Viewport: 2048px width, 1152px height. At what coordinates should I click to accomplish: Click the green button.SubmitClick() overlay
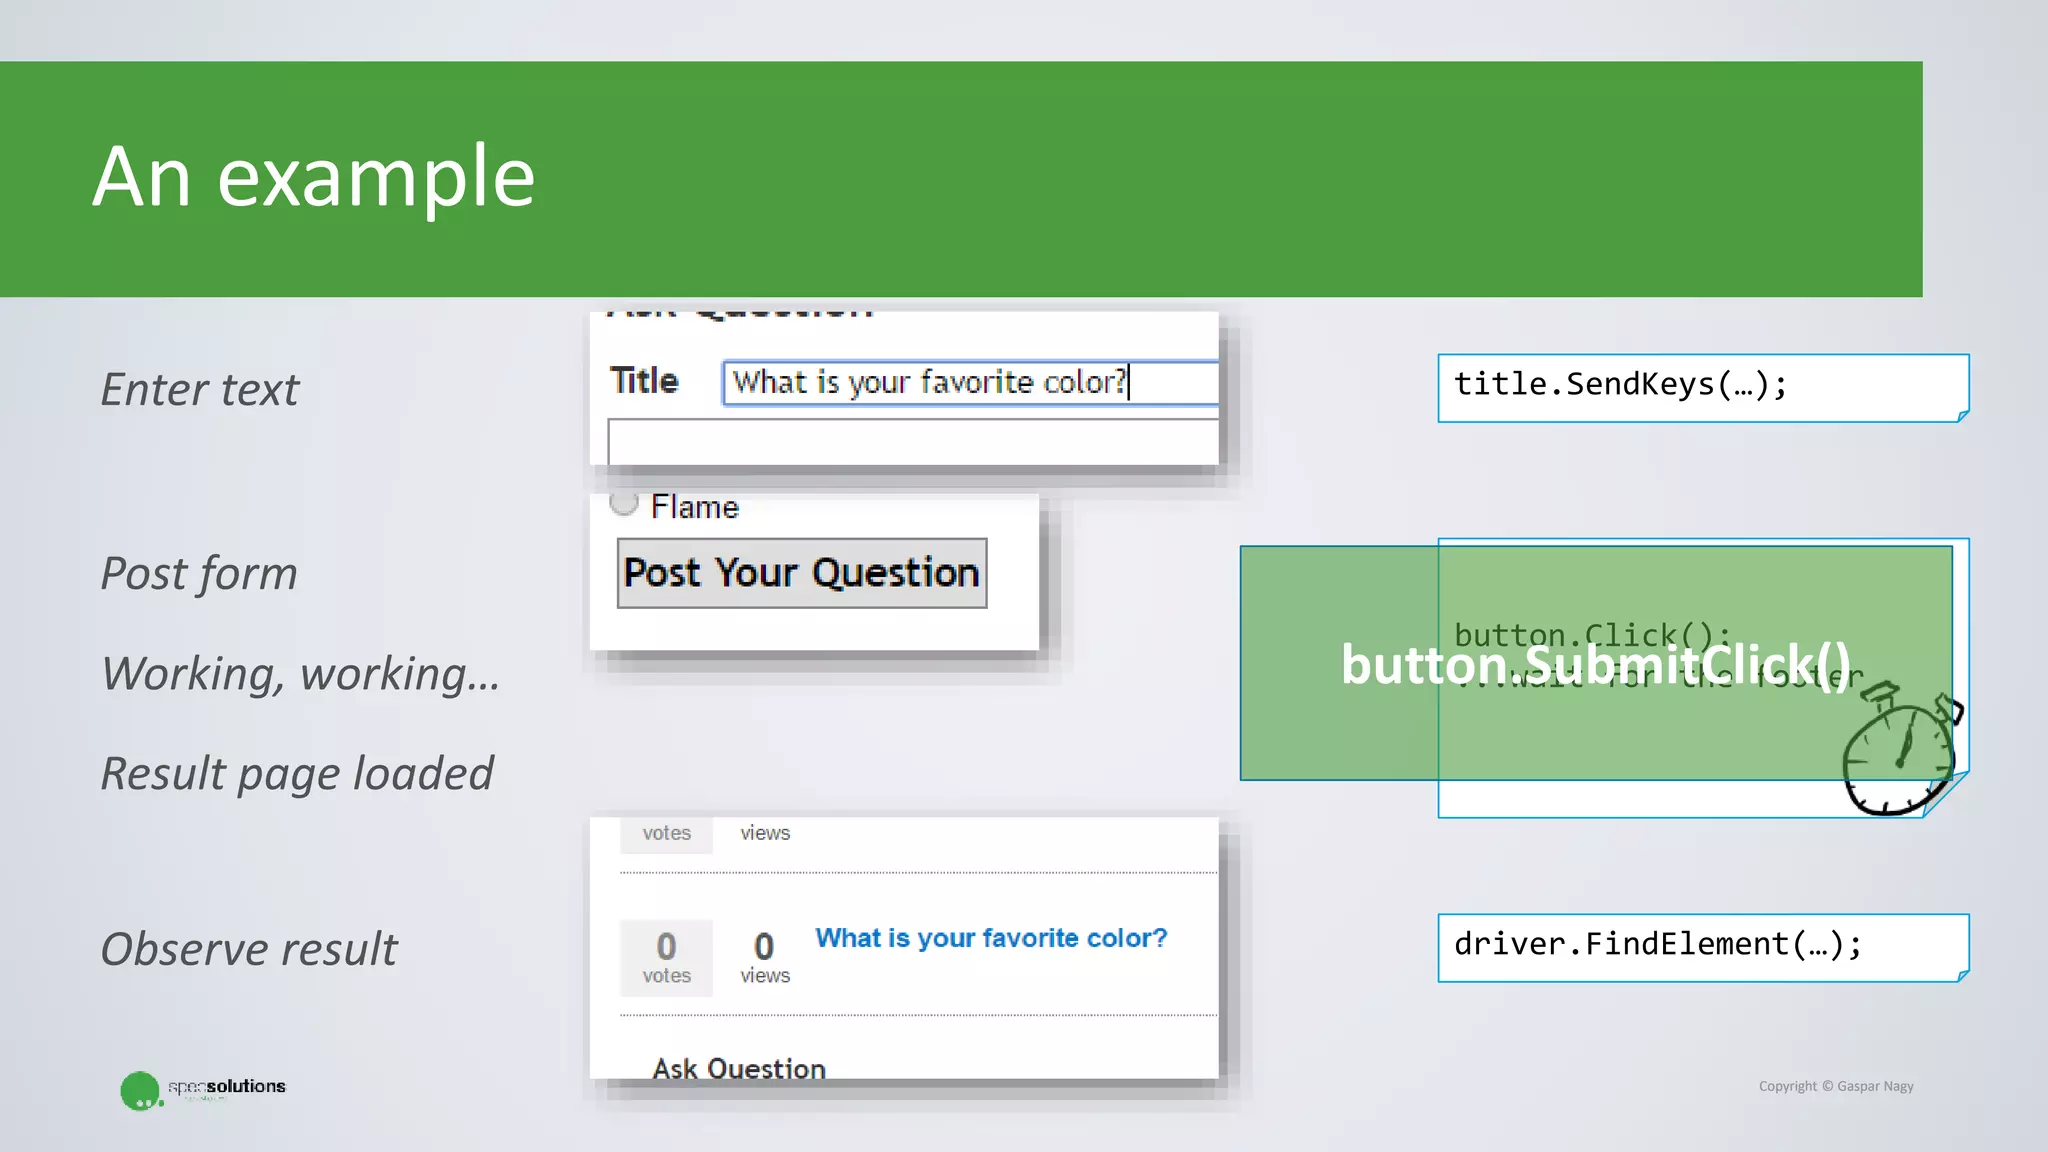(1595, 664)
